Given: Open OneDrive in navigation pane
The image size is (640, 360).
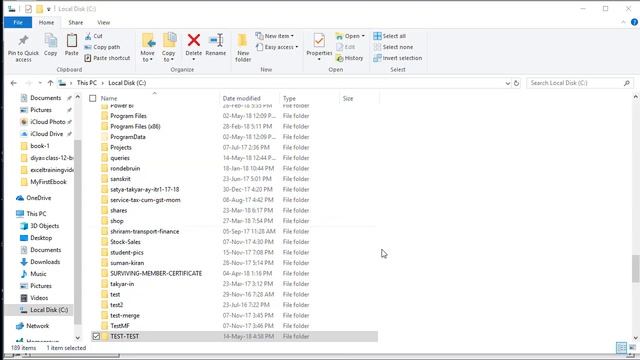Looking at the screenshot, I should (x=34, y=198).
